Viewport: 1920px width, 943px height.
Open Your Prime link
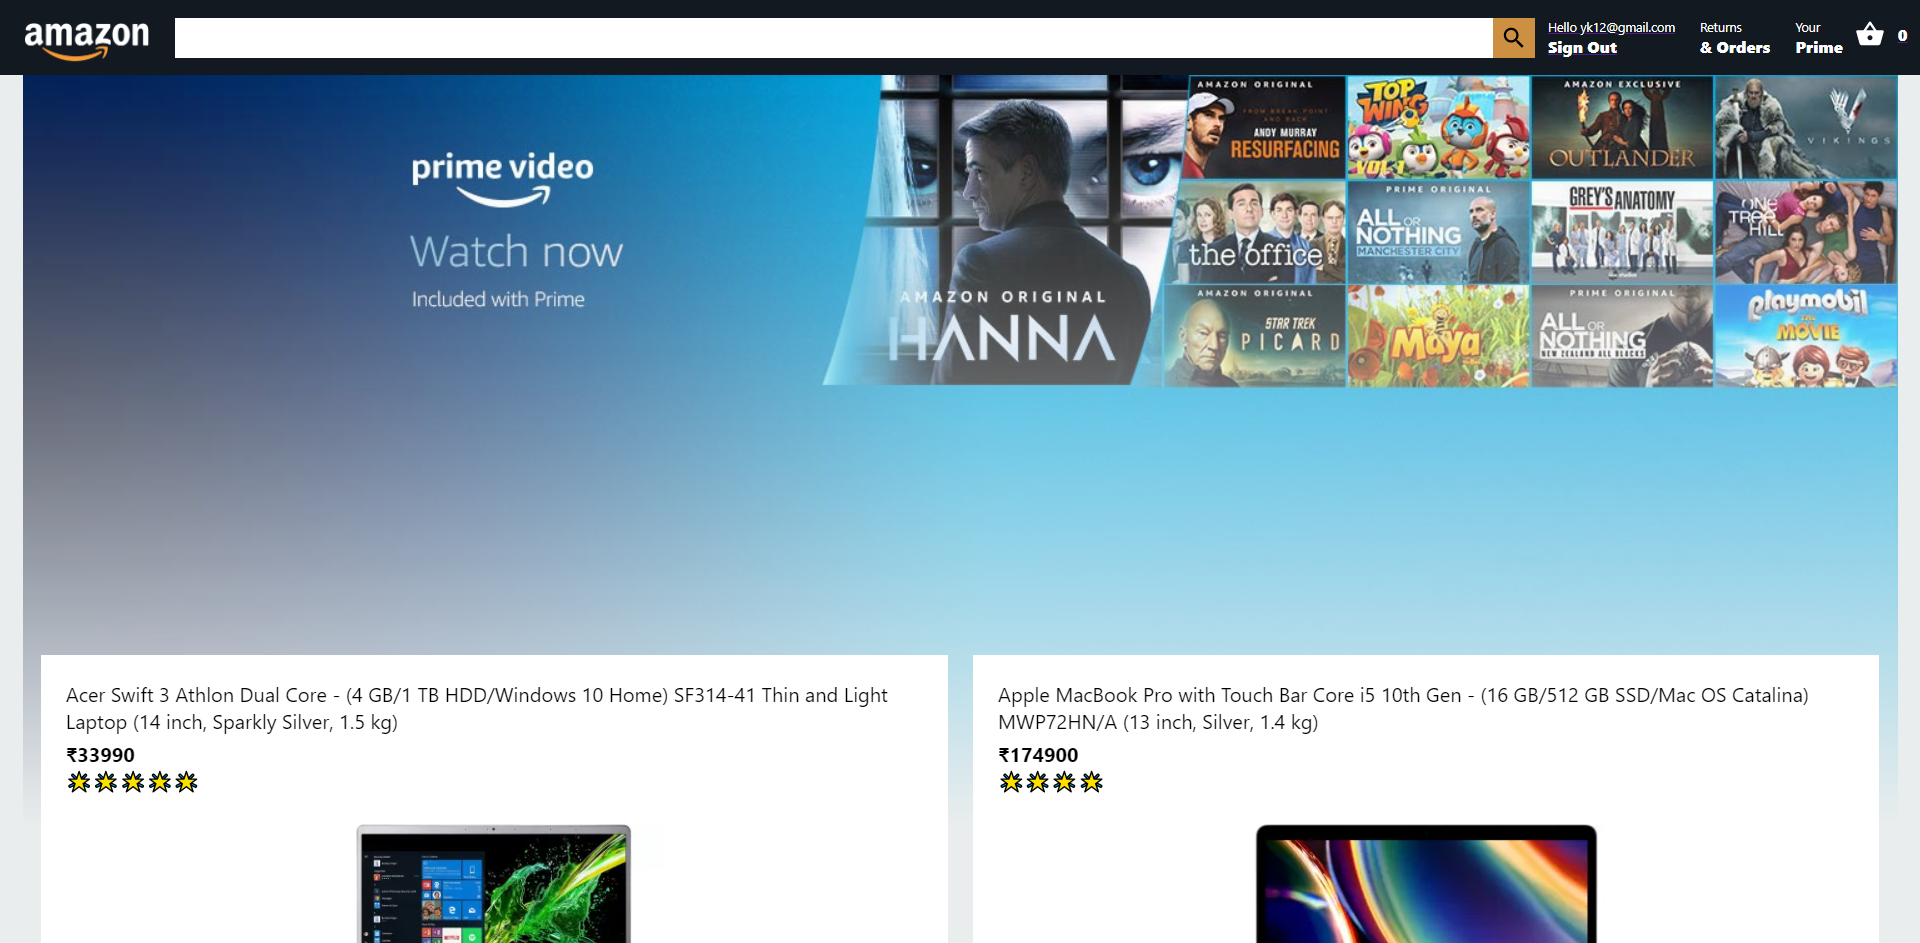pos(1818,38)
